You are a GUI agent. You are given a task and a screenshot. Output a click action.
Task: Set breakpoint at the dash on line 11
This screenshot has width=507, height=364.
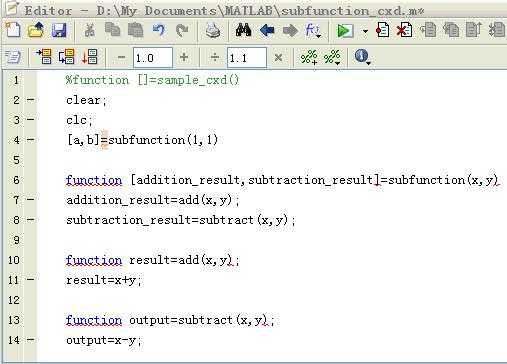point(31,279)
